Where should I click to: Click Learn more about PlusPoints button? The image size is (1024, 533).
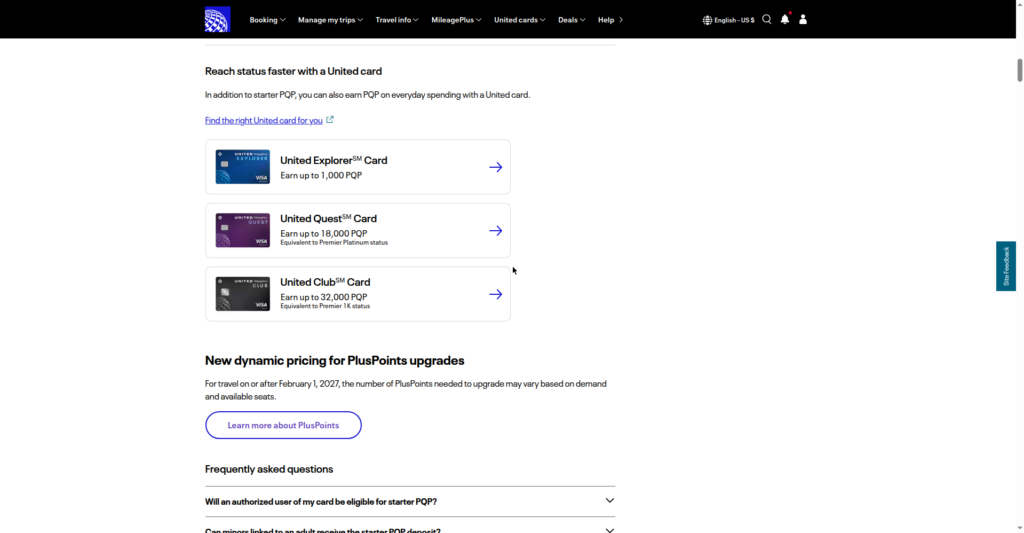283,425
